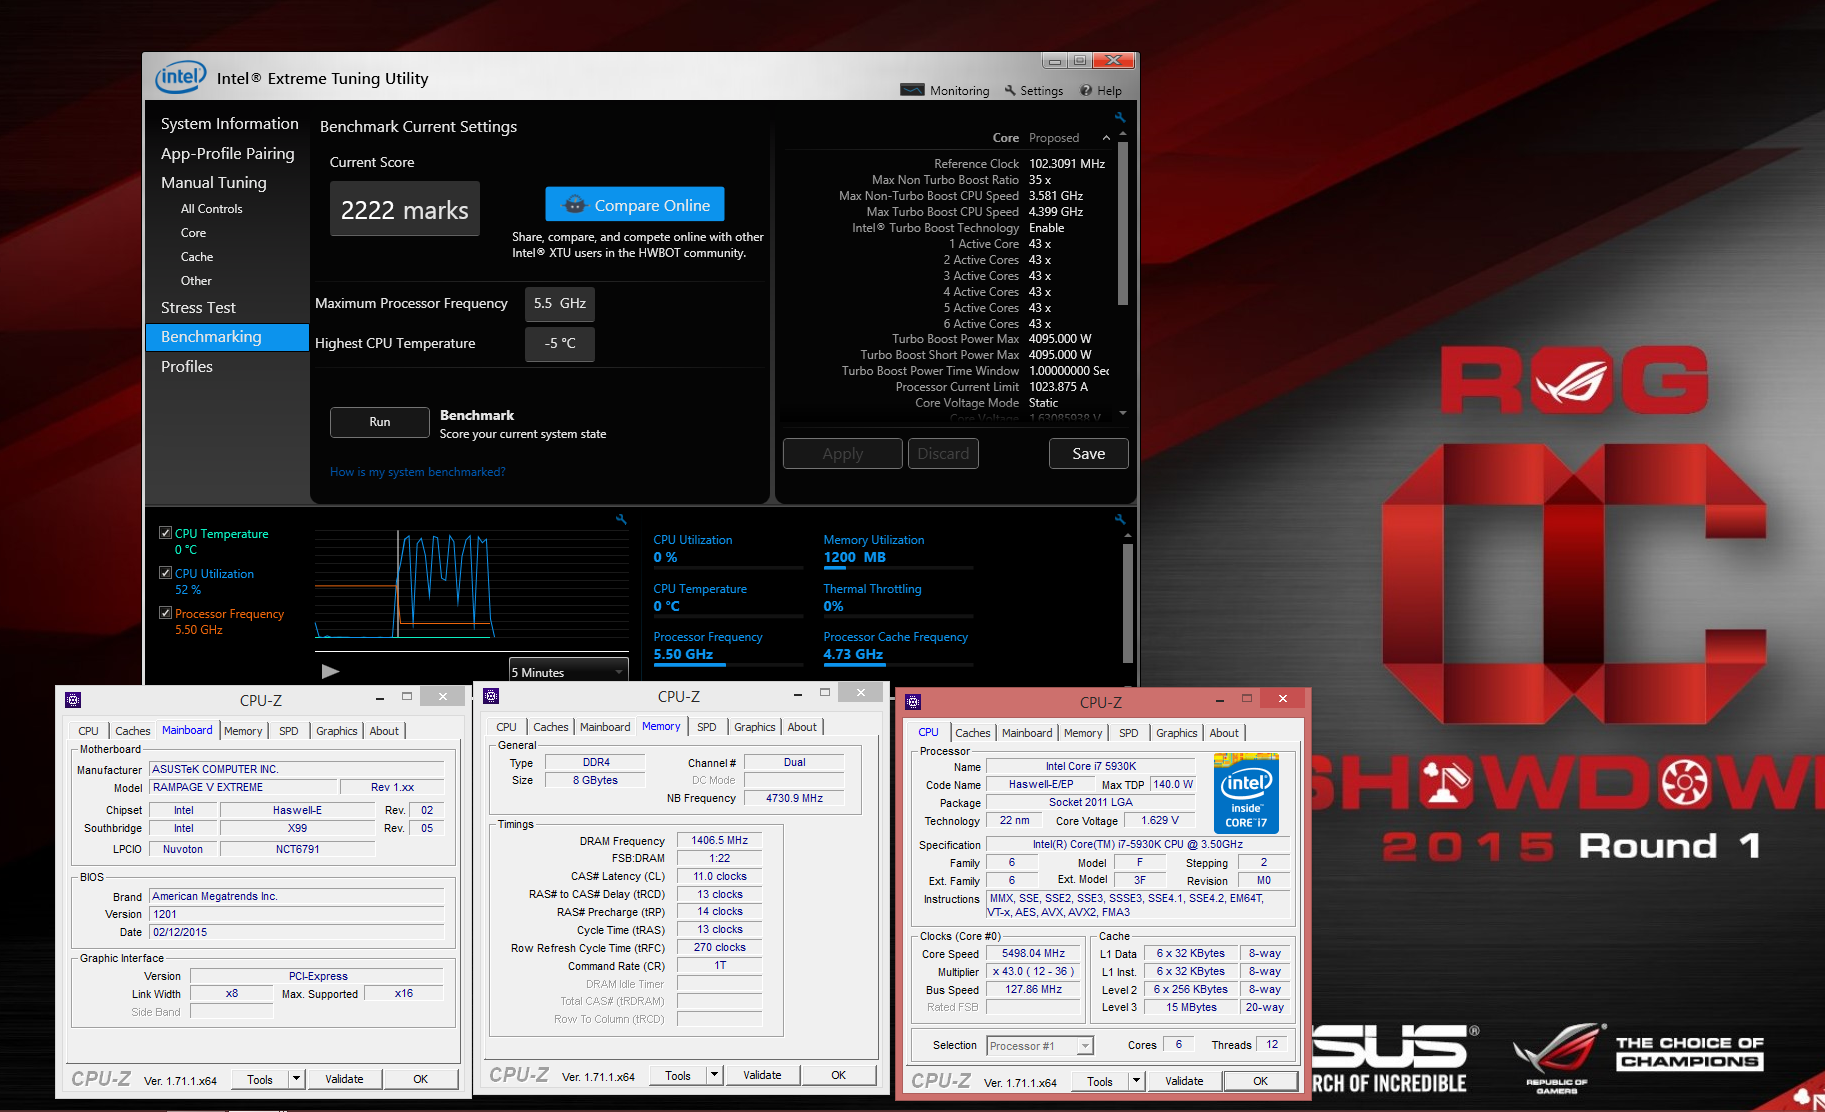This screenshot has width=1825, height=1112.
Task: Select Benchmarking in XTU sidebar
Action: tap(228, 337)
